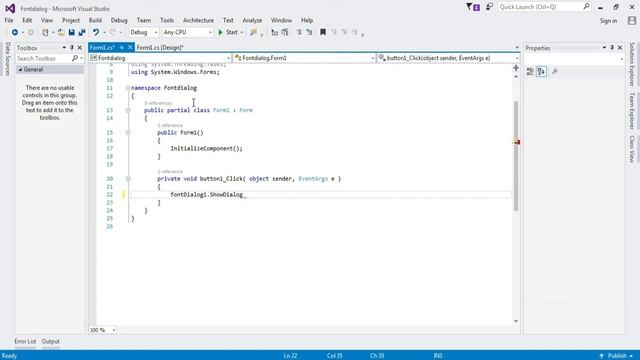Click the Publish button in status bar

tap(617, 356)
